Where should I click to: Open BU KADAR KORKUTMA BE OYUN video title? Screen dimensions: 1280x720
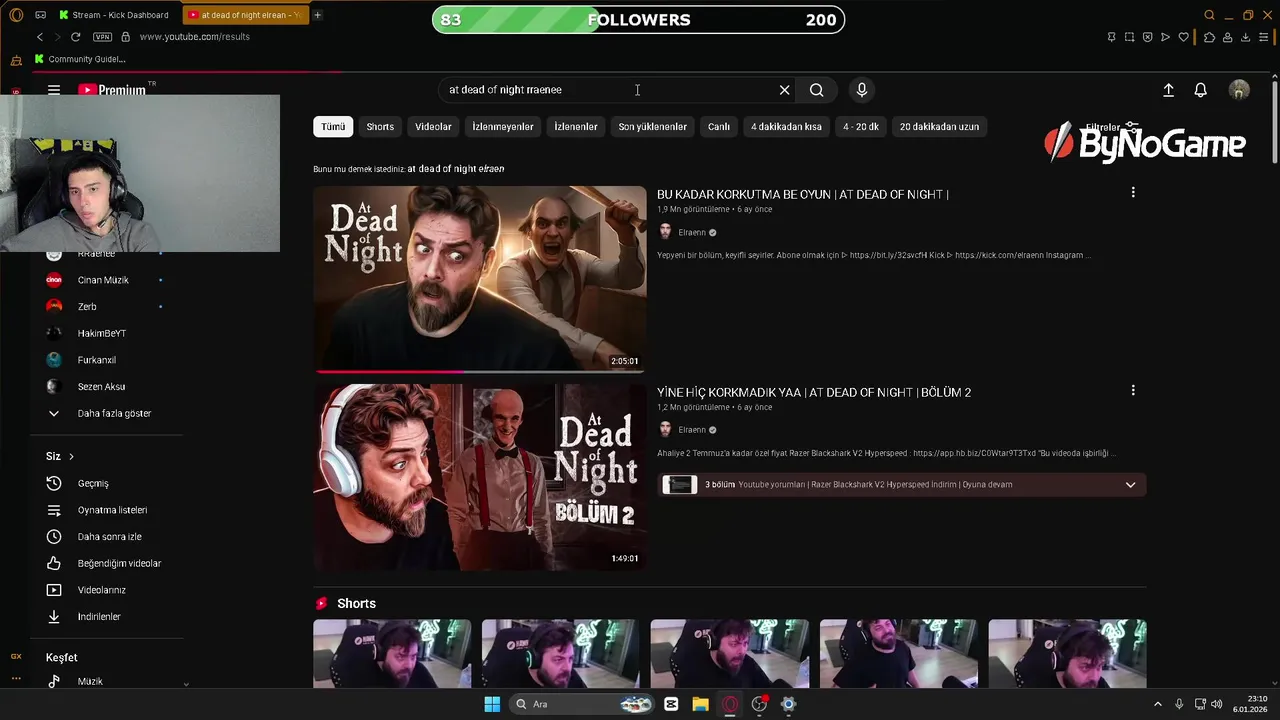coord(802,195)
